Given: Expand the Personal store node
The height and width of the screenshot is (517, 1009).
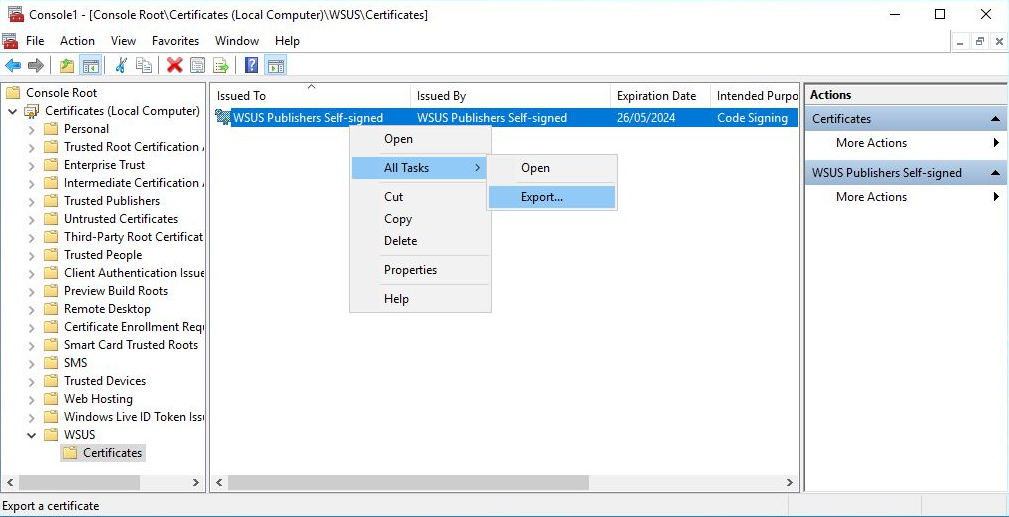Looking at the screenshot, I should coord(32,129).
